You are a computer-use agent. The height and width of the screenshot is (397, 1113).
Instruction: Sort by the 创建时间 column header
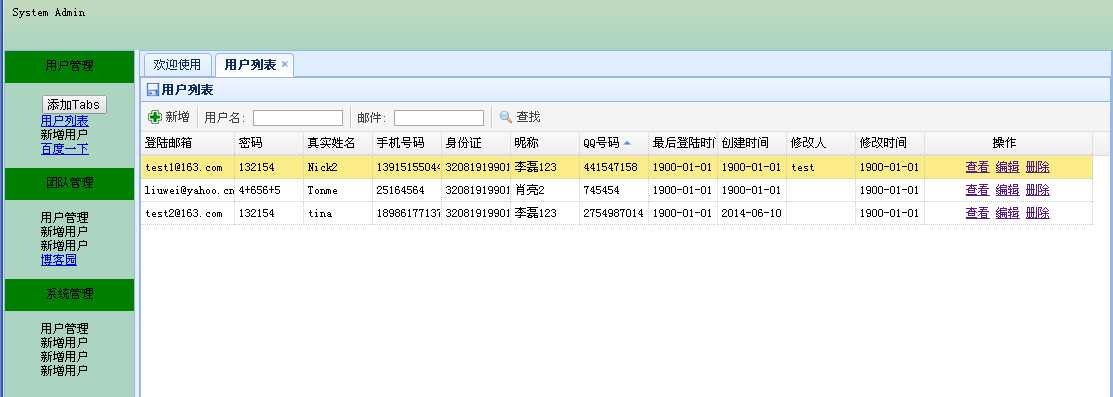click(x=752, y=143)
